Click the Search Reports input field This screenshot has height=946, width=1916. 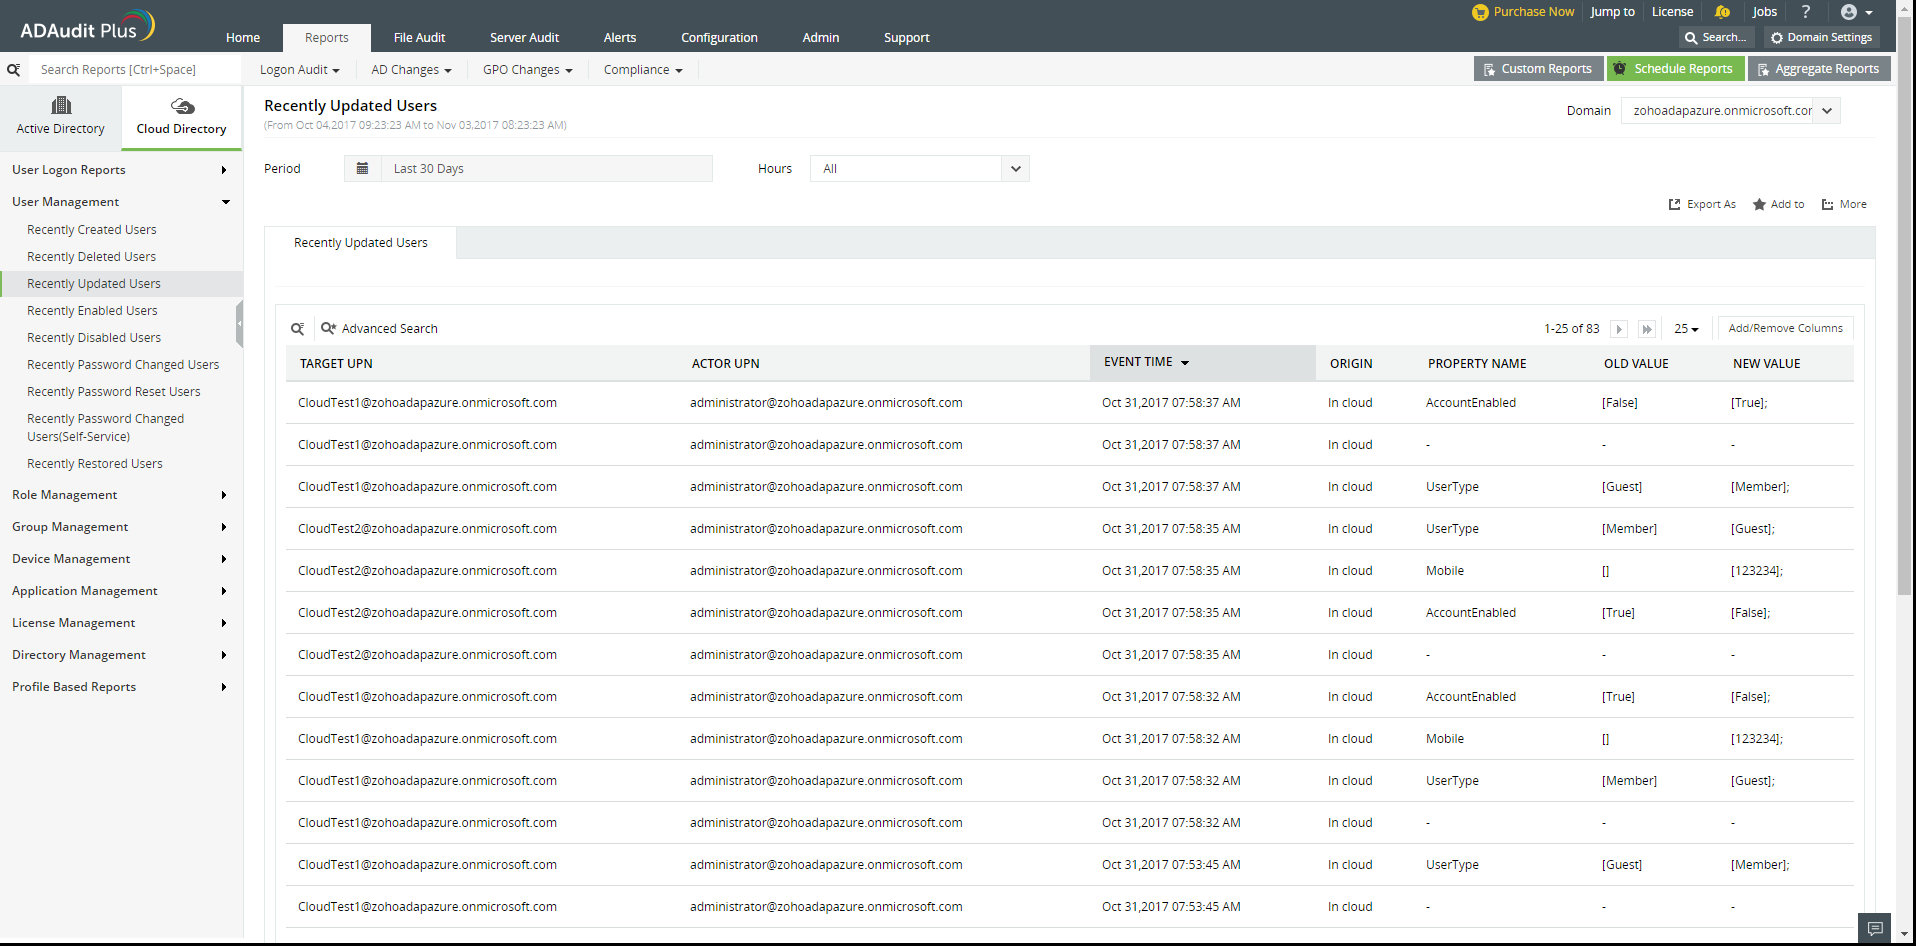[x=135, y=70]
